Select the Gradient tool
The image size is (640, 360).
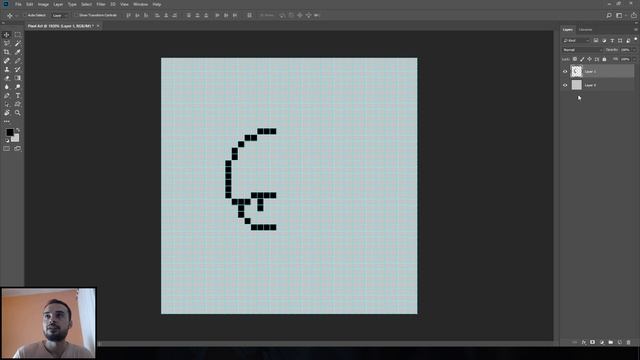coord(18,78)
